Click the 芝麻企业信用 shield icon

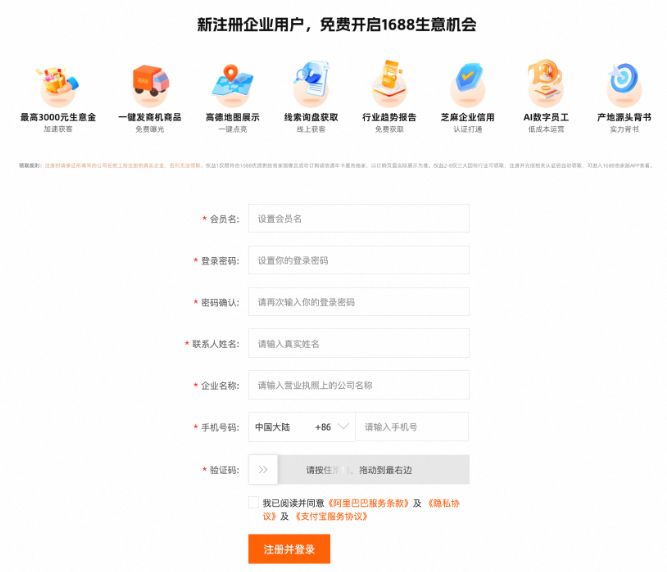tap(467, 85)
